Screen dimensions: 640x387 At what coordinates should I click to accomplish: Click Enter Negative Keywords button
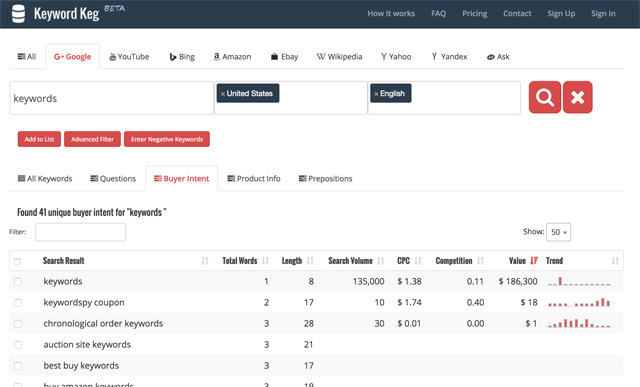tap(167, 139)
